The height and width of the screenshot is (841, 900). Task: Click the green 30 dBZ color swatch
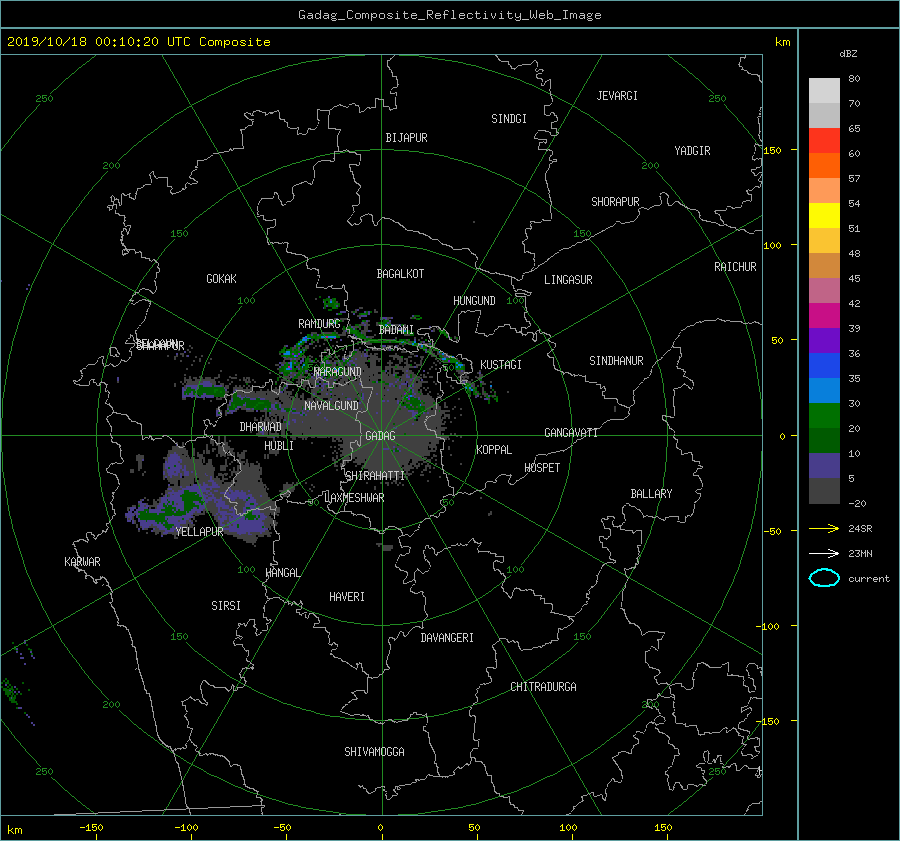pos(824,415)
